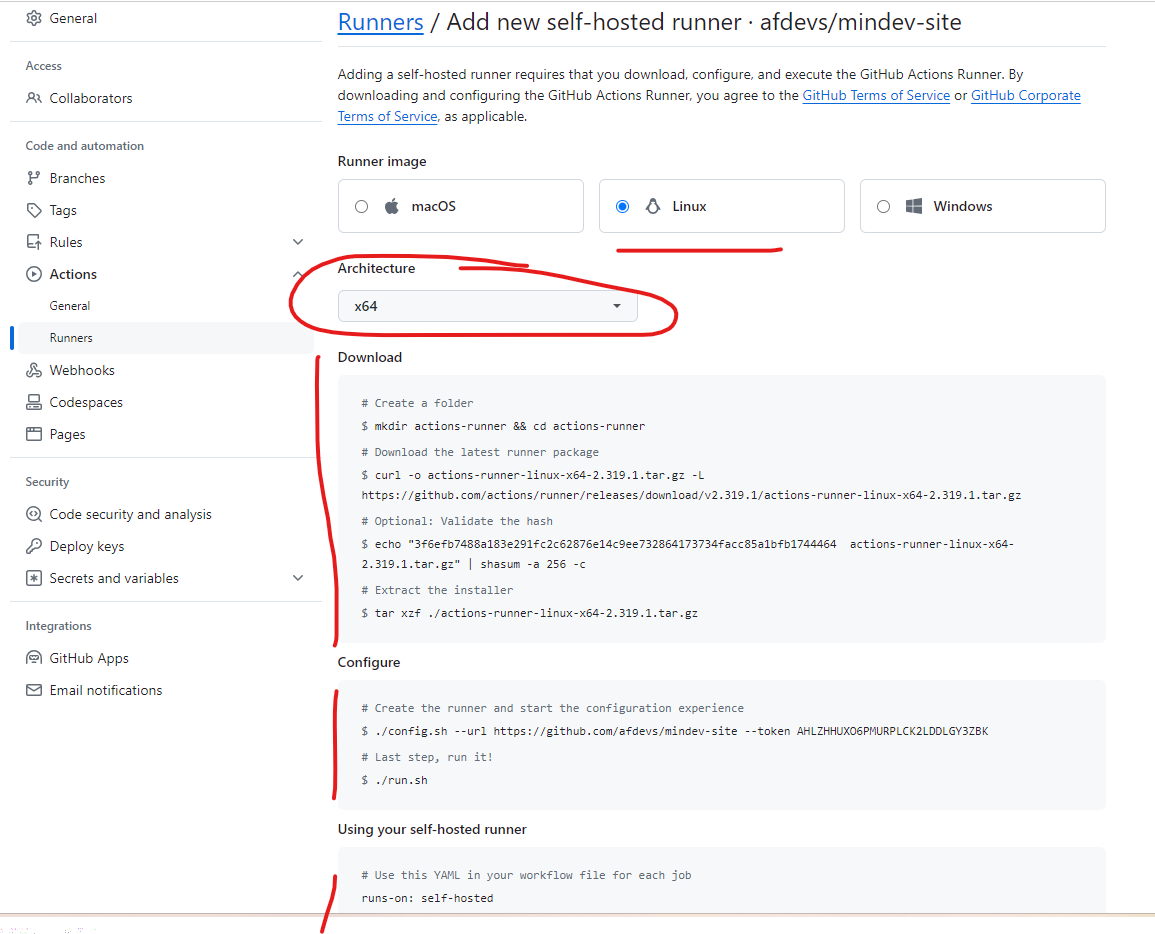Image resolution: width=1155 pixels, height=934 pixels.
Task: Select the Linux runner image radio button
Action: point(622,206)
